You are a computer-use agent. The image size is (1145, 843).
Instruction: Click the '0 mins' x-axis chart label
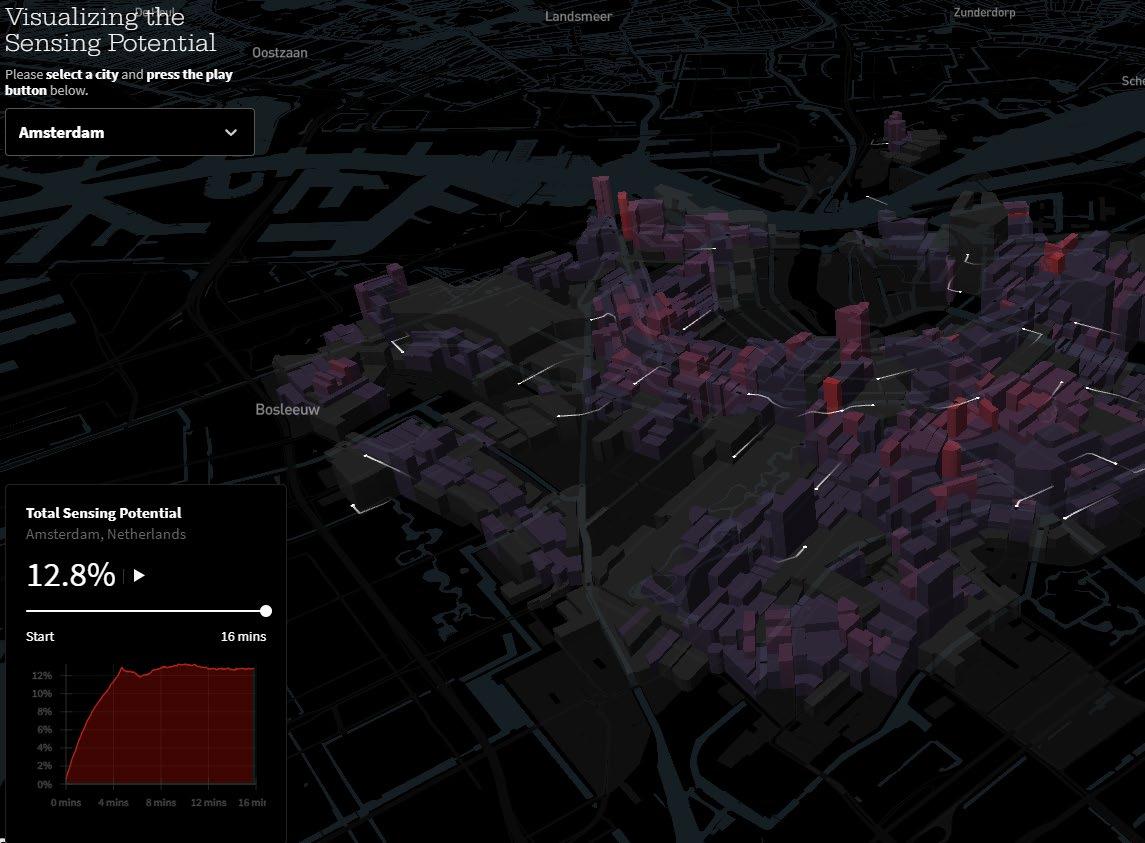(x=66, y=802)
